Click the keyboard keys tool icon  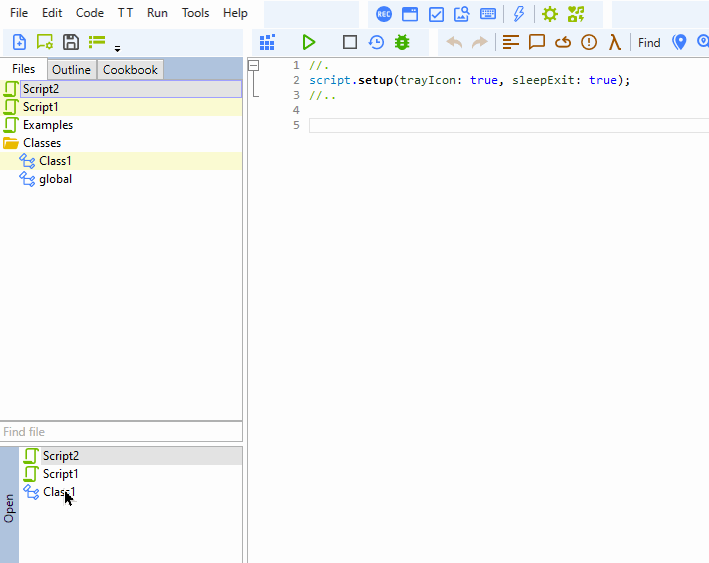tap(488, 14)
